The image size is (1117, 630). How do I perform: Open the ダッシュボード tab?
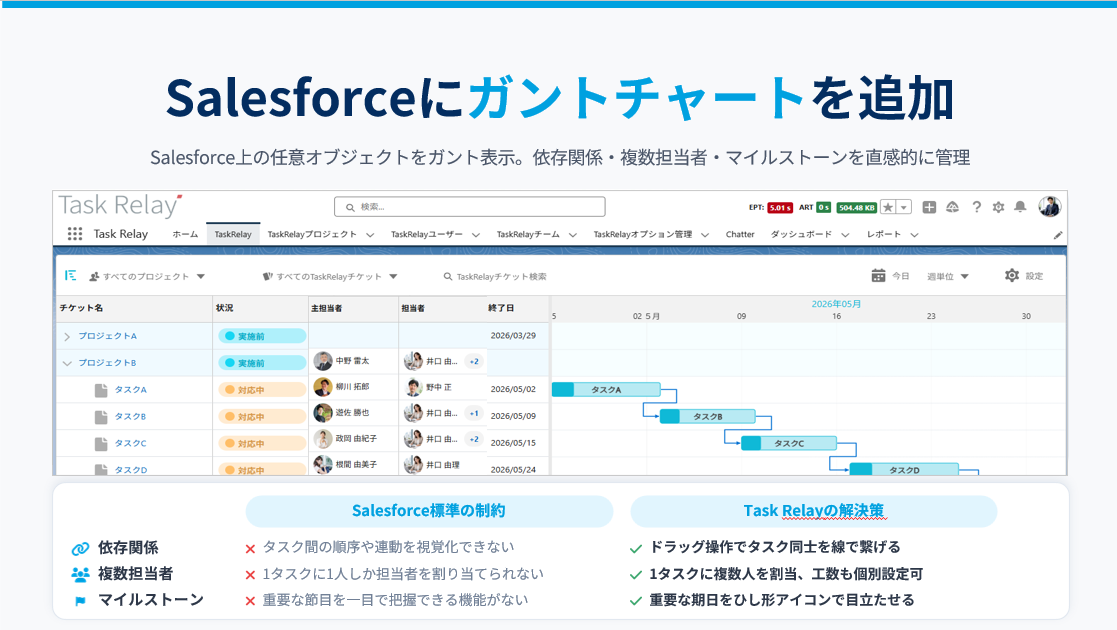pos(801,234)
